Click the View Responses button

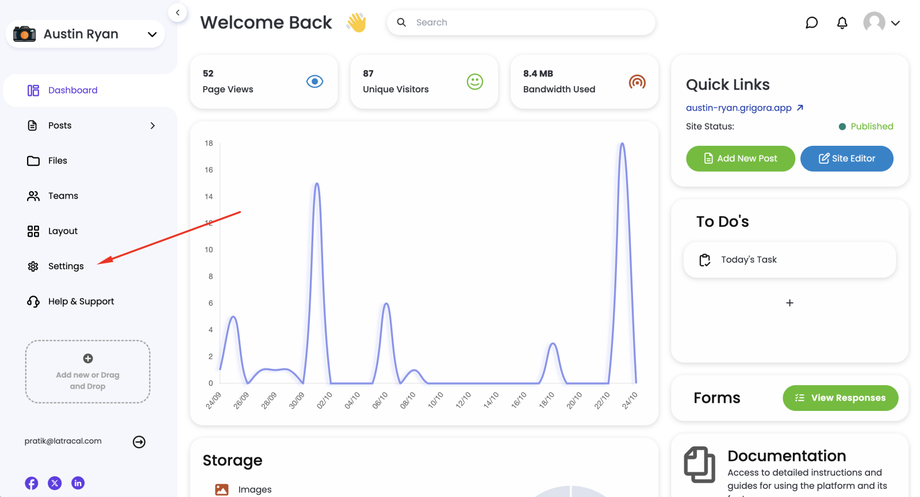pos(840,398)
